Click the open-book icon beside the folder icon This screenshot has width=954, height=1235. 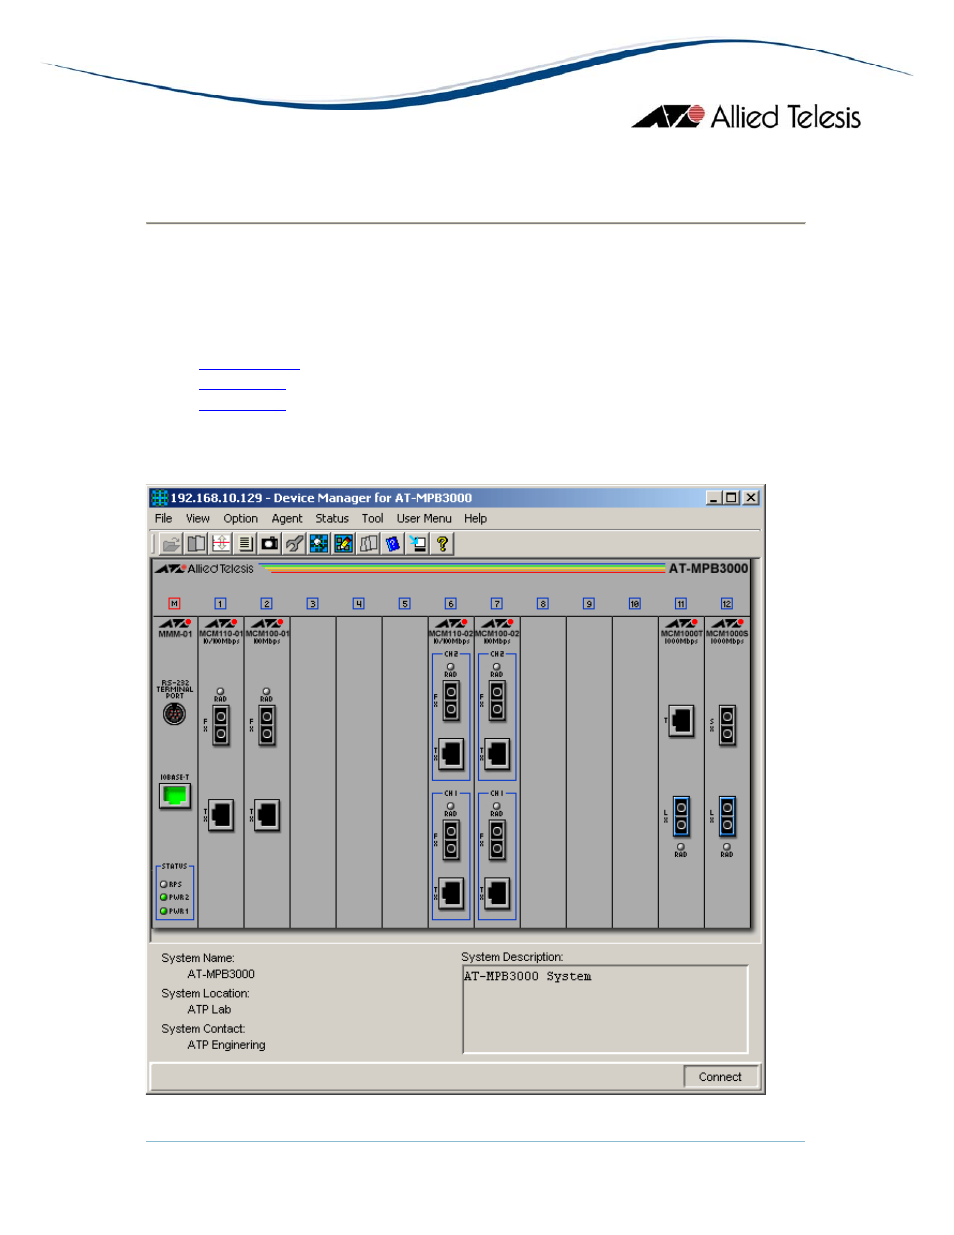197,544
